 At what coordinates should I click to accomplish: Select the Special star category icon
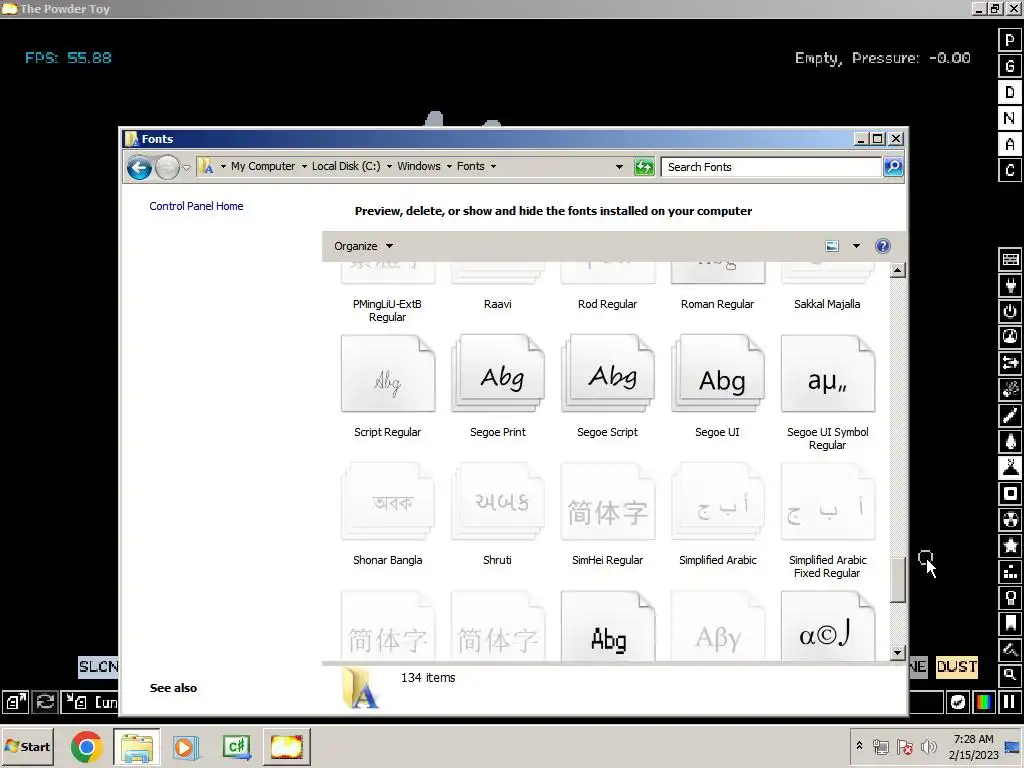pyautogui.click(x=1010, y=545)
